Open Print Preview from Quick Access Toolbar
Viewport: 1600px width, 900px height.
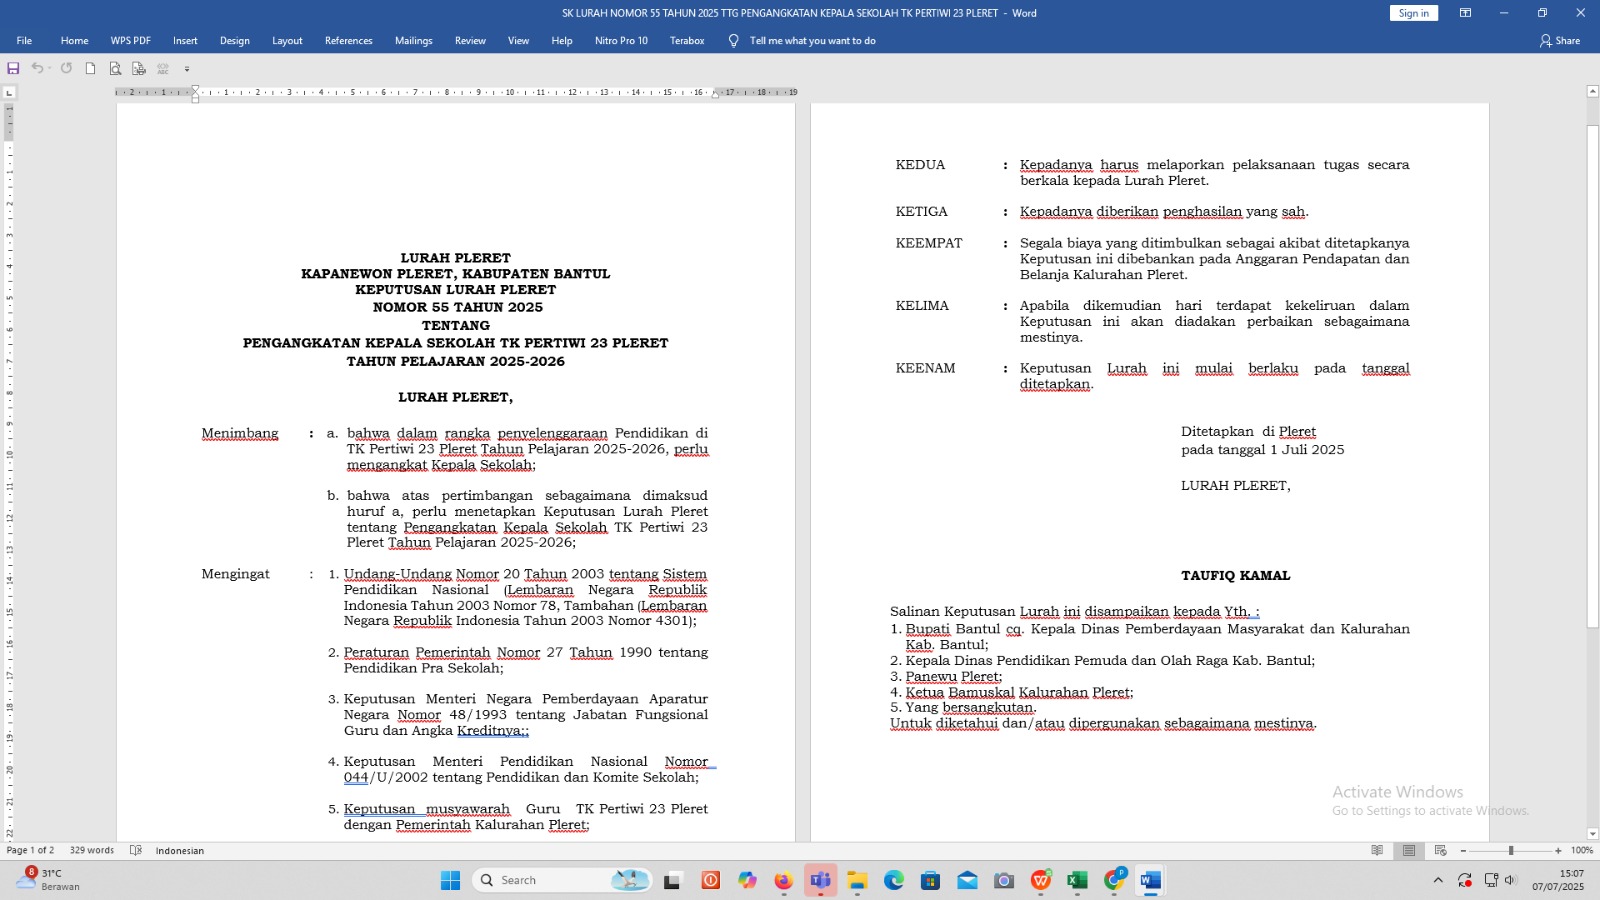(x=115, y=68)
